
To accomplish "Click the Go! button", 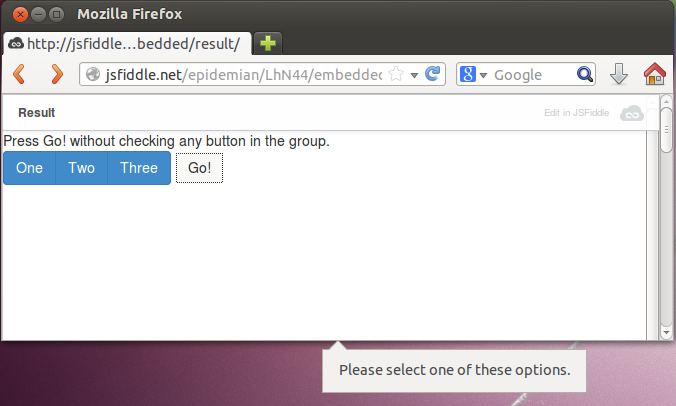I will [199, 168].
